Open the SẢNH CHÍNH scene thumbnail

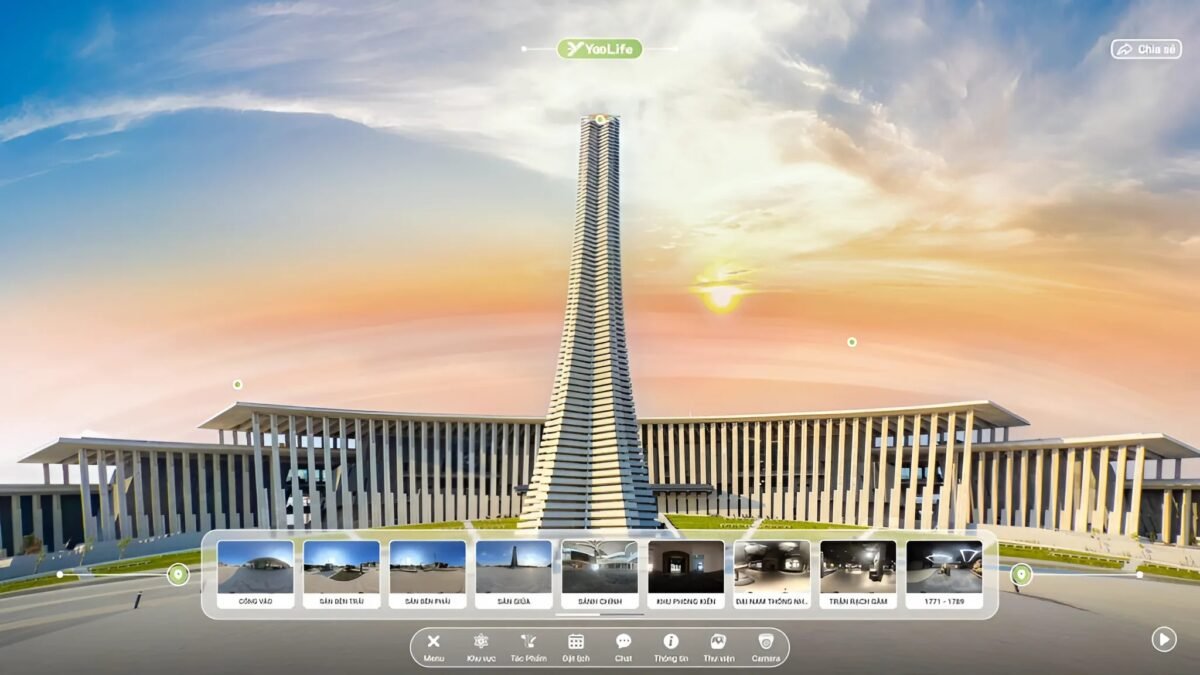(600, 574)
